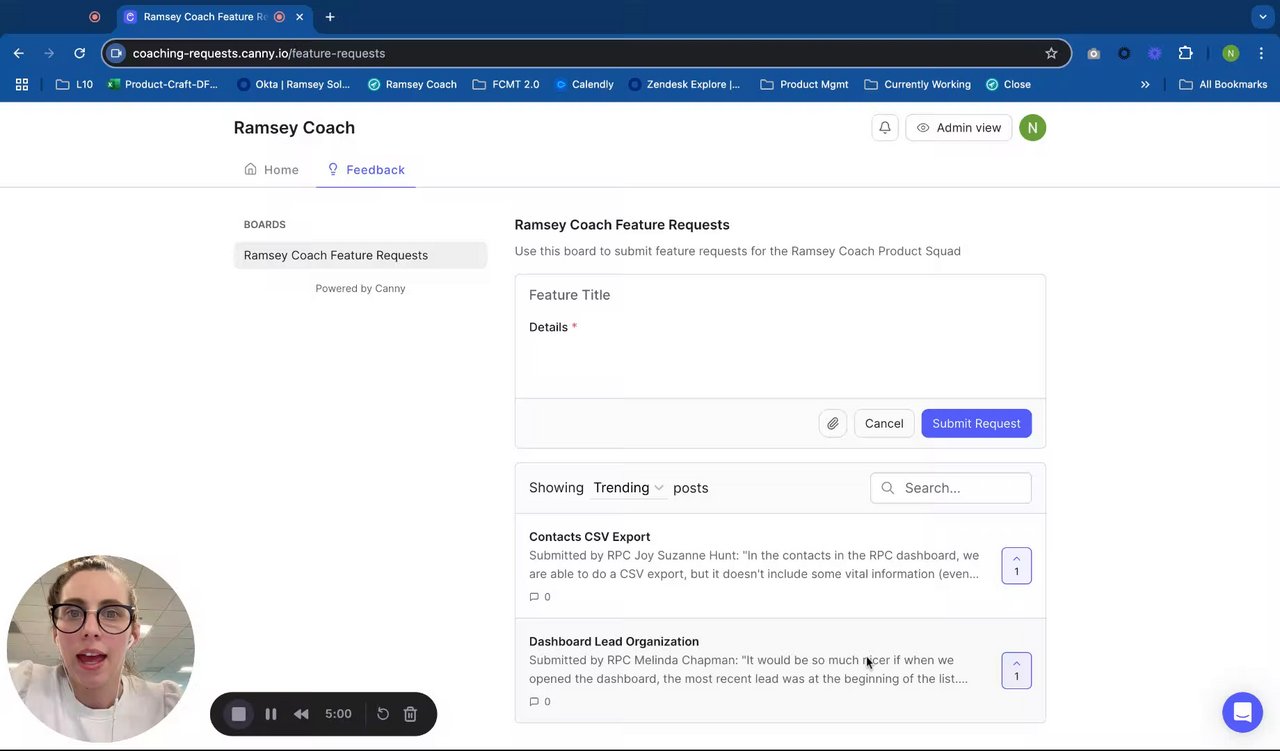Open the Calendly bookmark

point(584,84)
